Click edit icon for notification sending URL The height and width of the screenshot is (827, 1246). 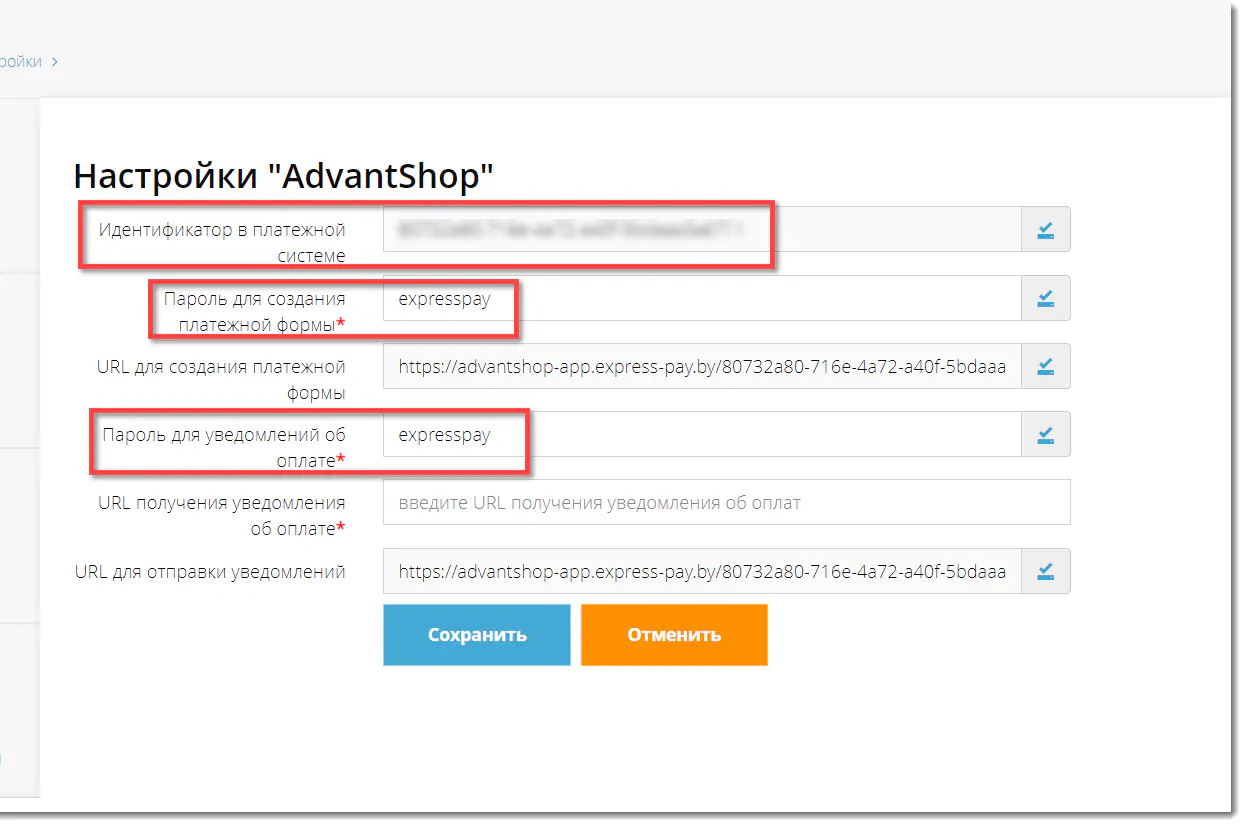[x=1045, y=571]
